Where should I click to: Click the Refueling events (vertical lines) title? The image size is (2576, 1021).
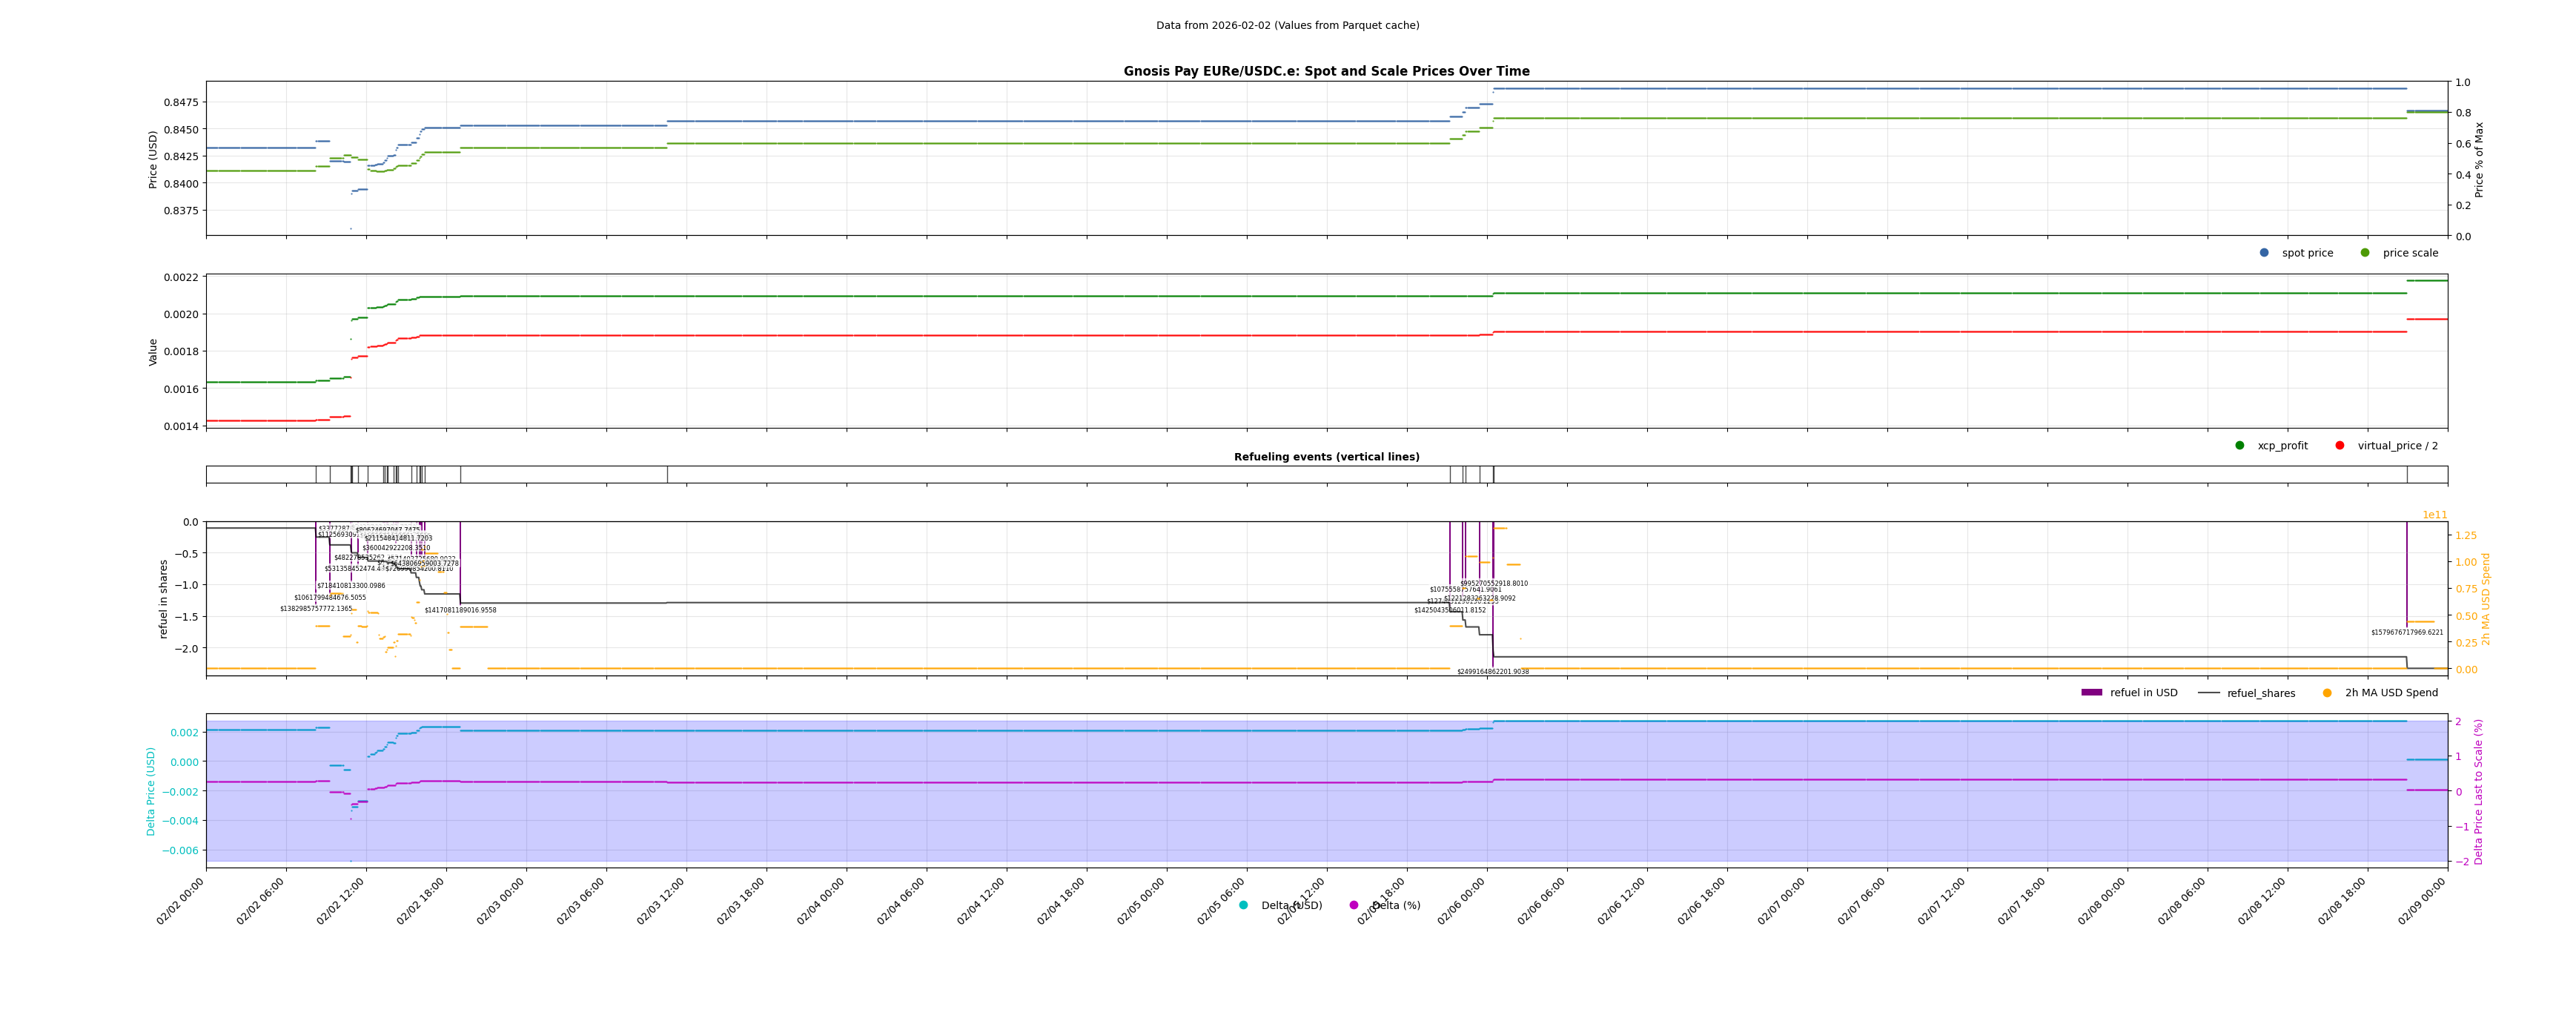[x=1326, y=457]
